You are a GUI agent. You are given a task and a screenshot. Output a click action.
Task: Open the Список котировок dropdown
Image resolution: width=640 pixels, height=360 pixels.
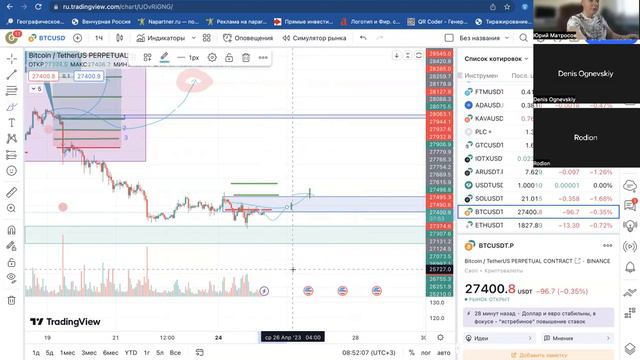coord(496,59)
